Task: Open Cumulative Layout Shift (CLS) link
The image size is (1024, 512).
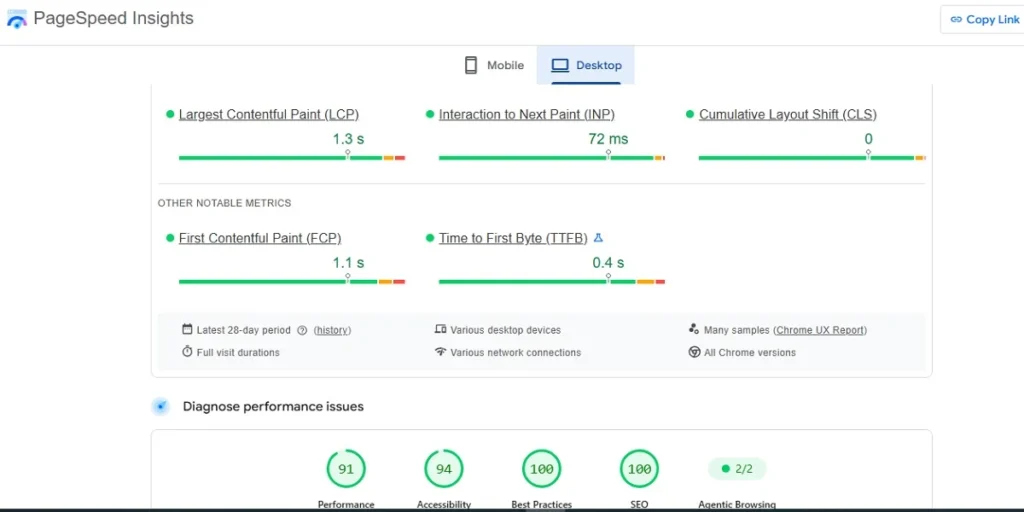Action: (788, 114)
